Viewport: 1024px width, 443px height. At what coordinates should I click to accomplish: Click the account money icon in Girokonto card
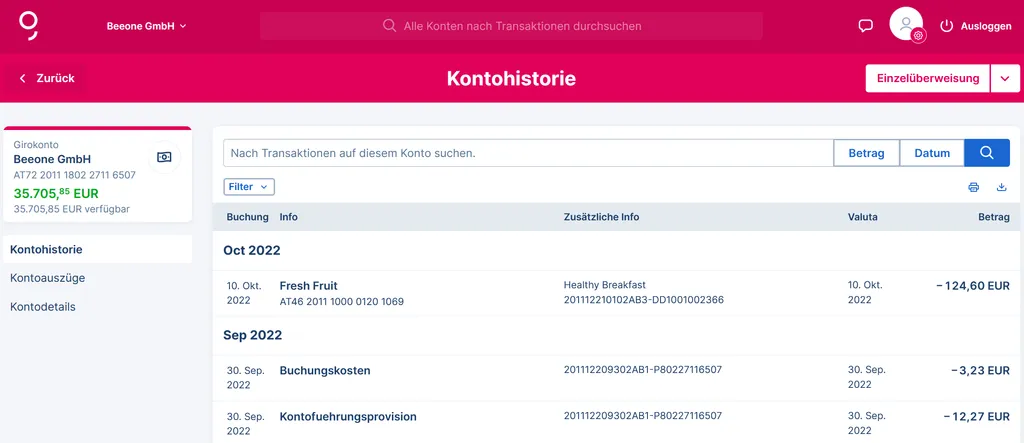tap(165, 157)
